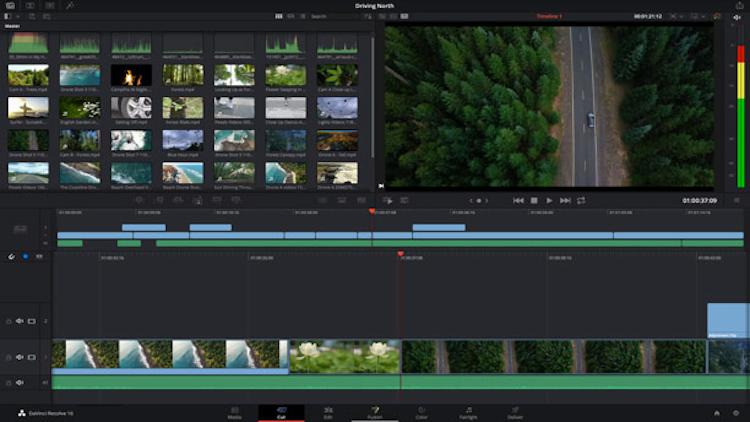The height and width of the screenshot is (422, 750).
Task: Click the Fast Review icon below viewer
Action: pos(387,200)
